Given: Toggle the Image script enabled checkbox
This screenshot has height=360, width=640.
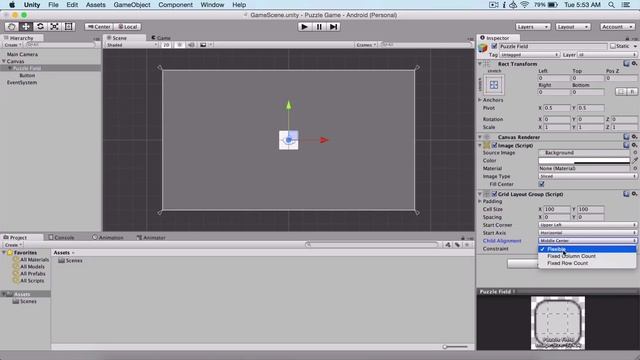Looking at the screenshot, I should (494, 145).
